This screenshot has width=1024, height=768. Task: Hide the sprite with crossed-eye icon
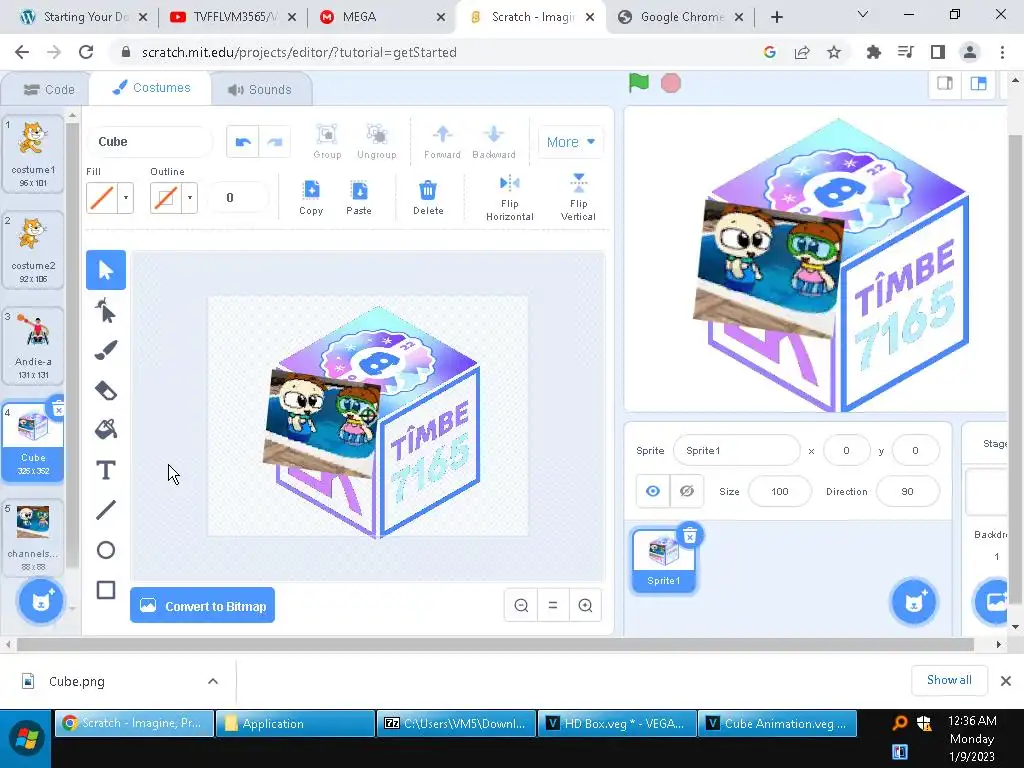pos(686,491)
